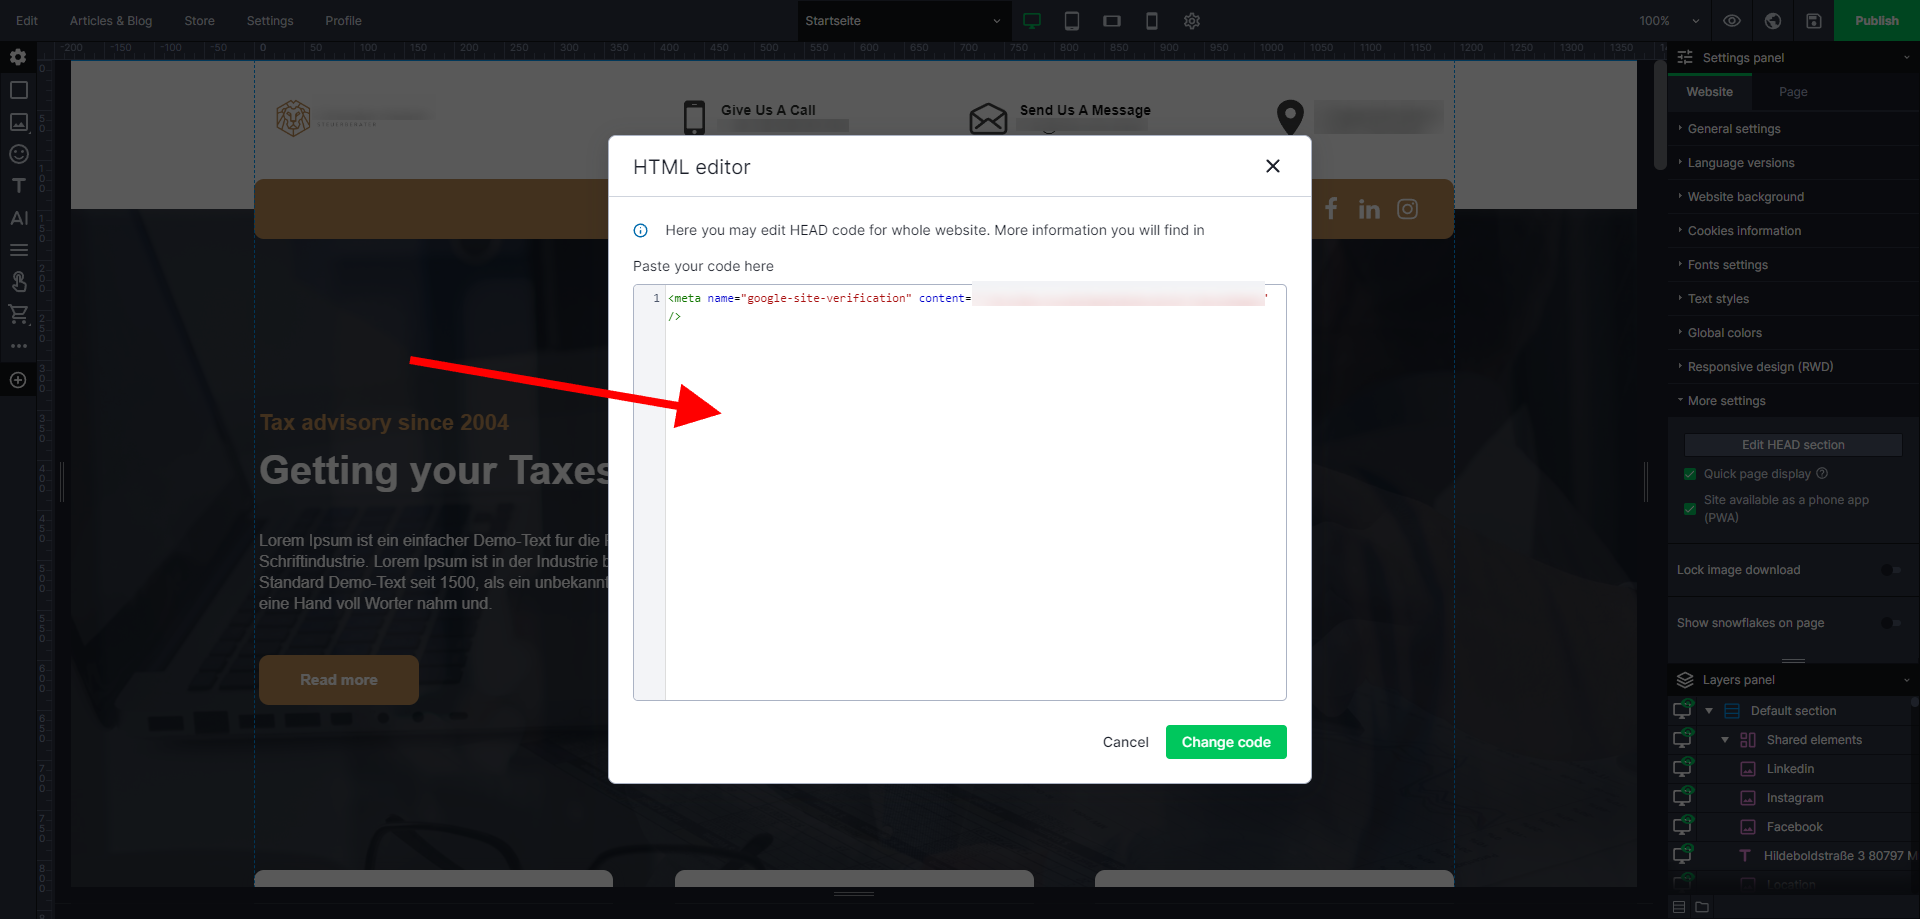1920x919 pixels.
Task: Select the Facebook layer
Action: point(1794,827)
